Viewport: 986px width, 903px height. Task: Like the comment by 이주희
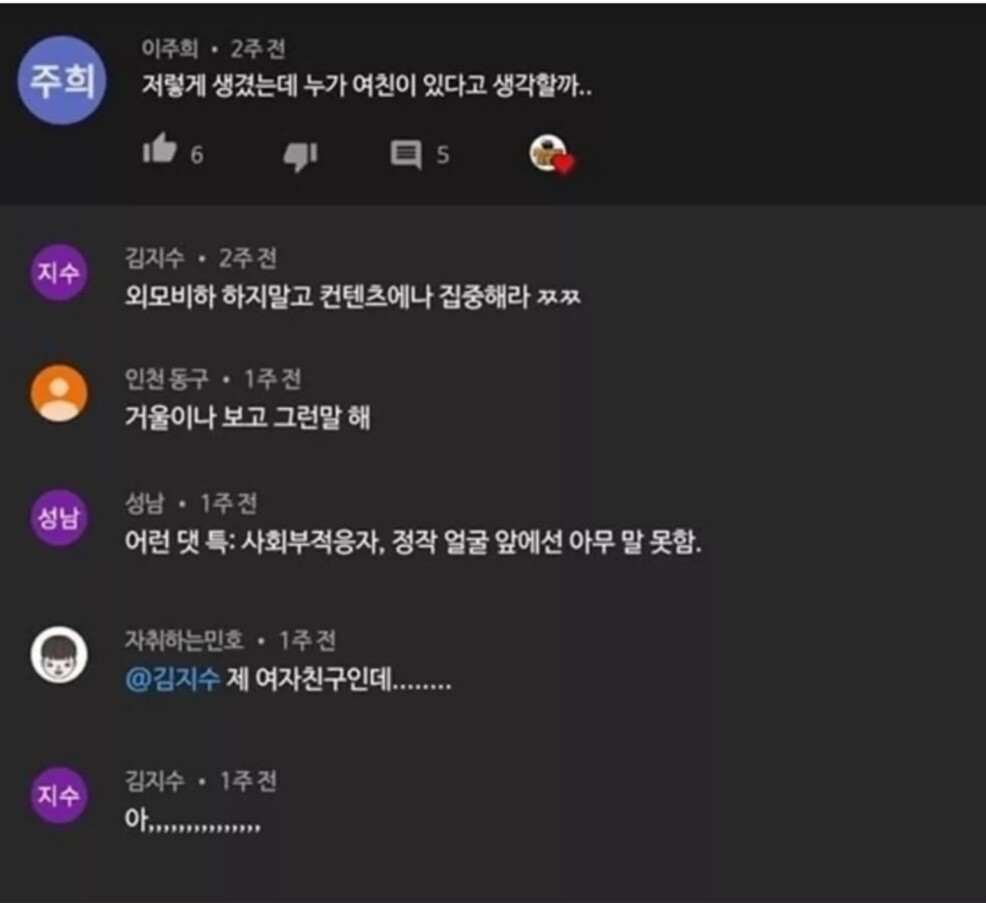[160, 150]
